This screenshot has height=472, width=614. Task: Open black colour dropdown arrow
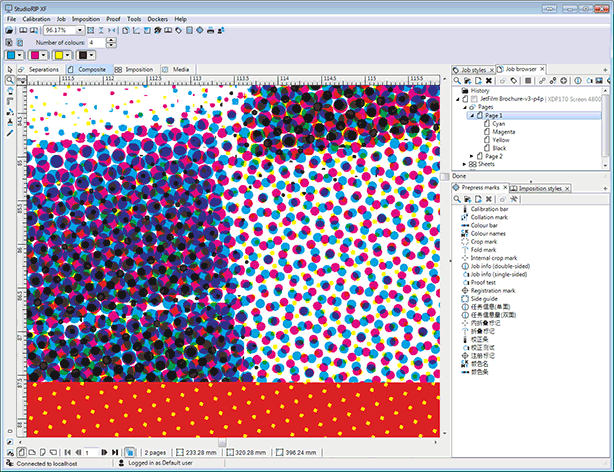[91, 55]
